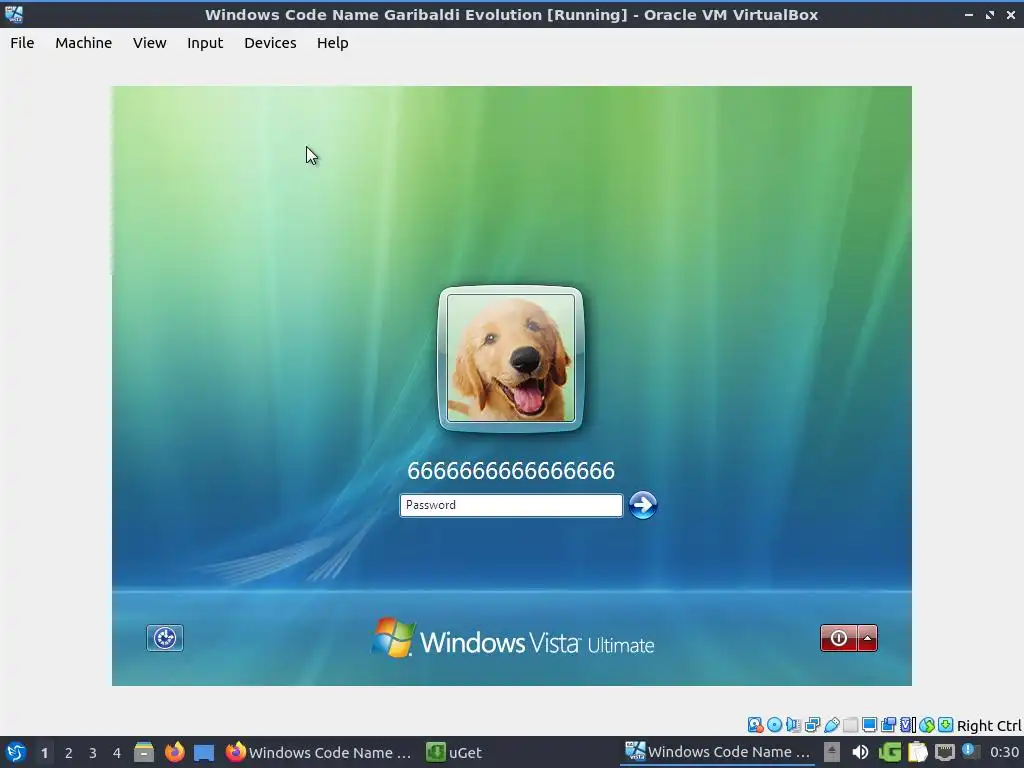Click the recording status icon
Screen dimensions: 1024x768
coord(888,725)
